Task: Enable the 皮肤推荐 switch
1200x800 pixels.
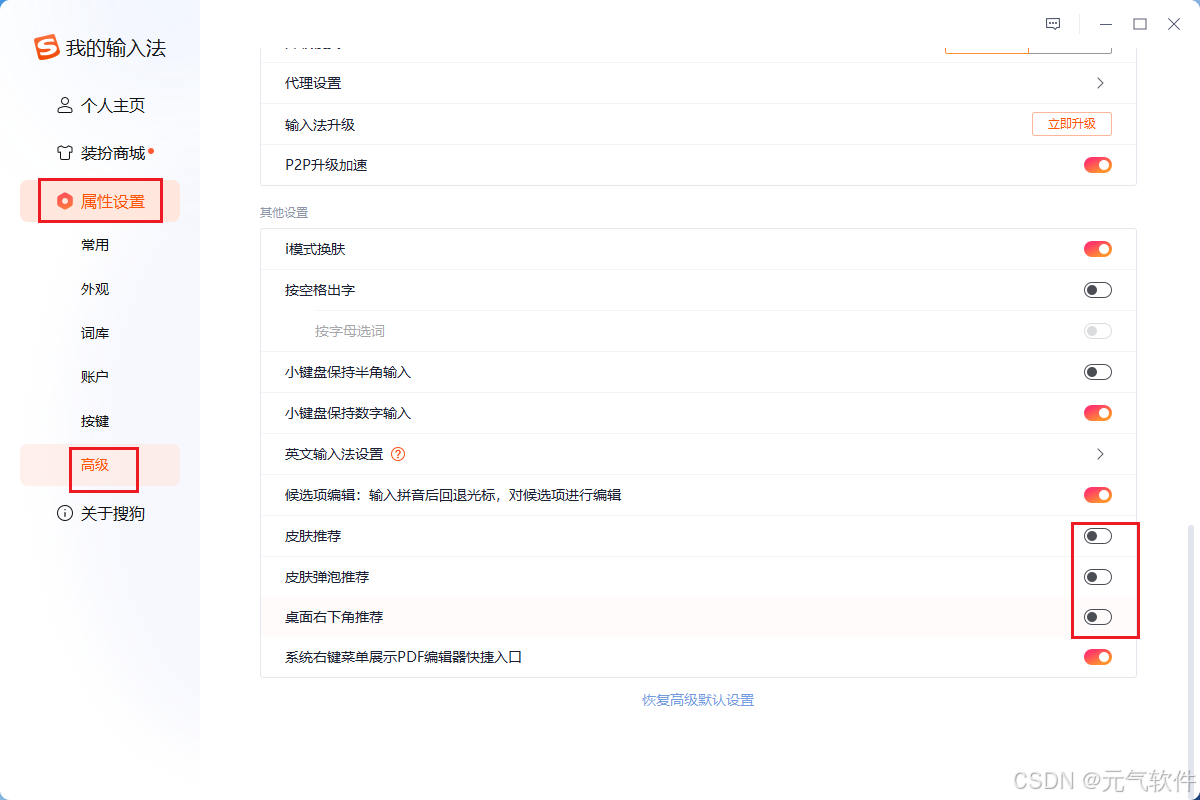Action: tap(1098, 536)
